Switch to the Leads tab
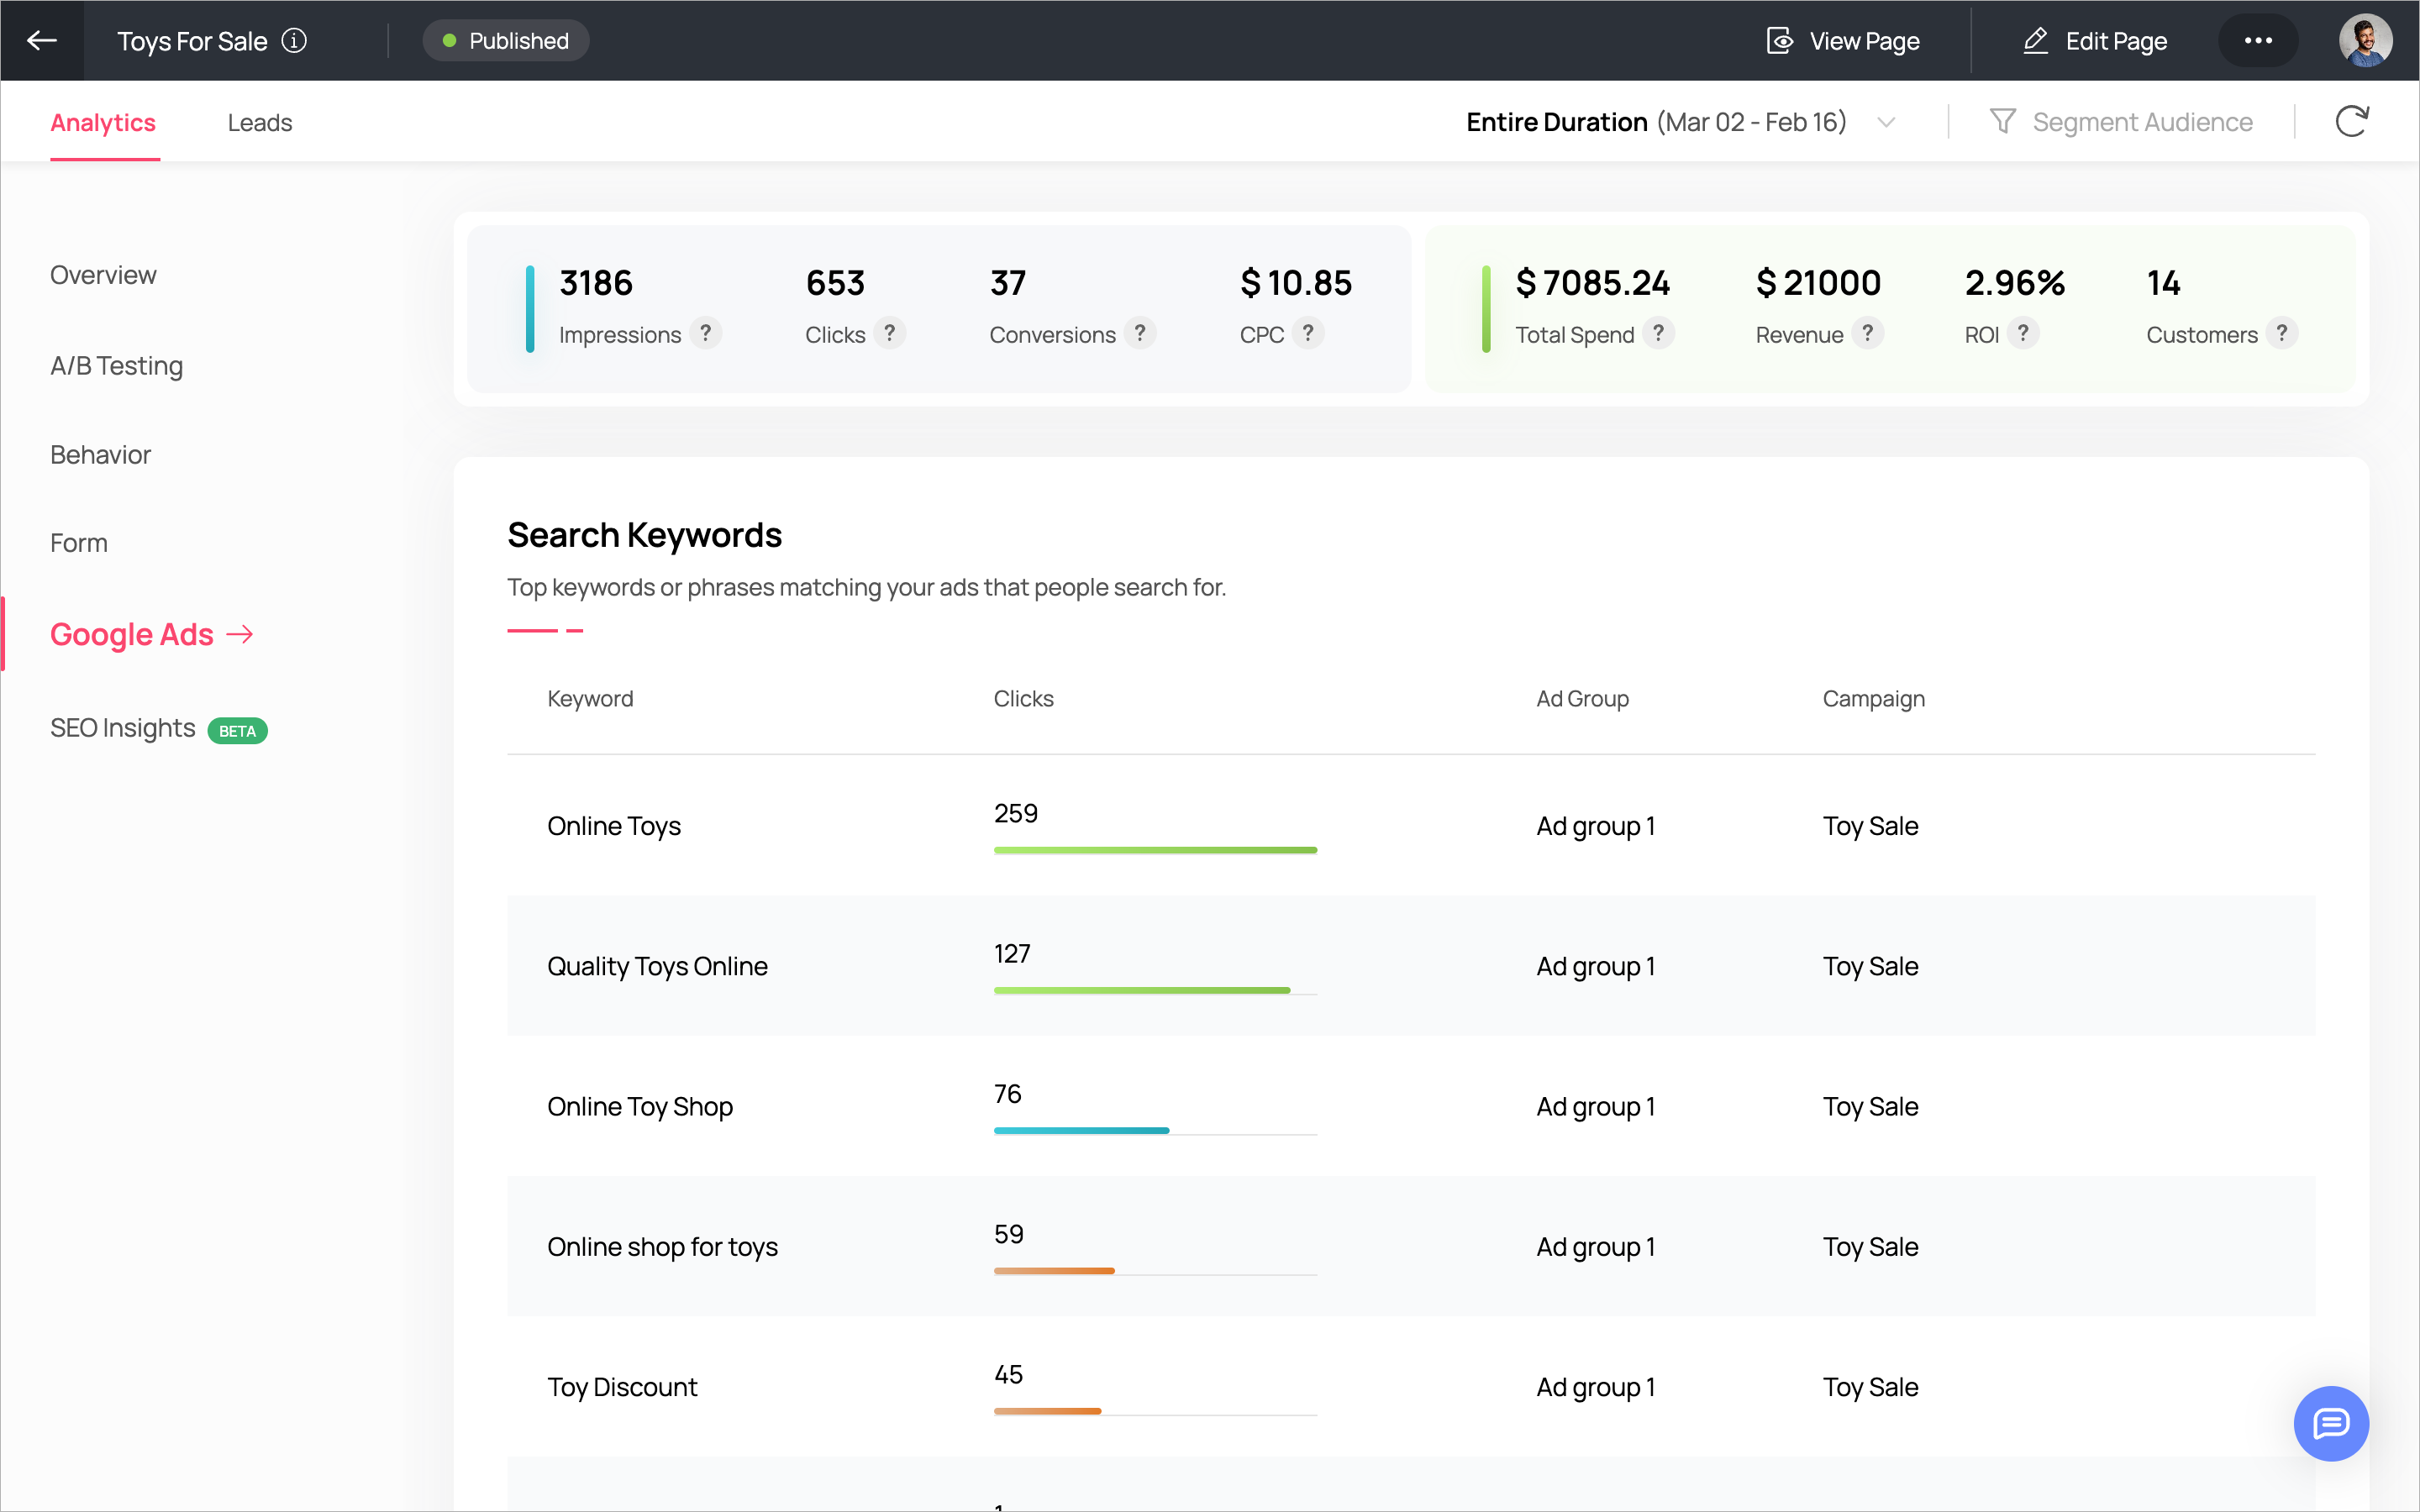 (260, 123)
